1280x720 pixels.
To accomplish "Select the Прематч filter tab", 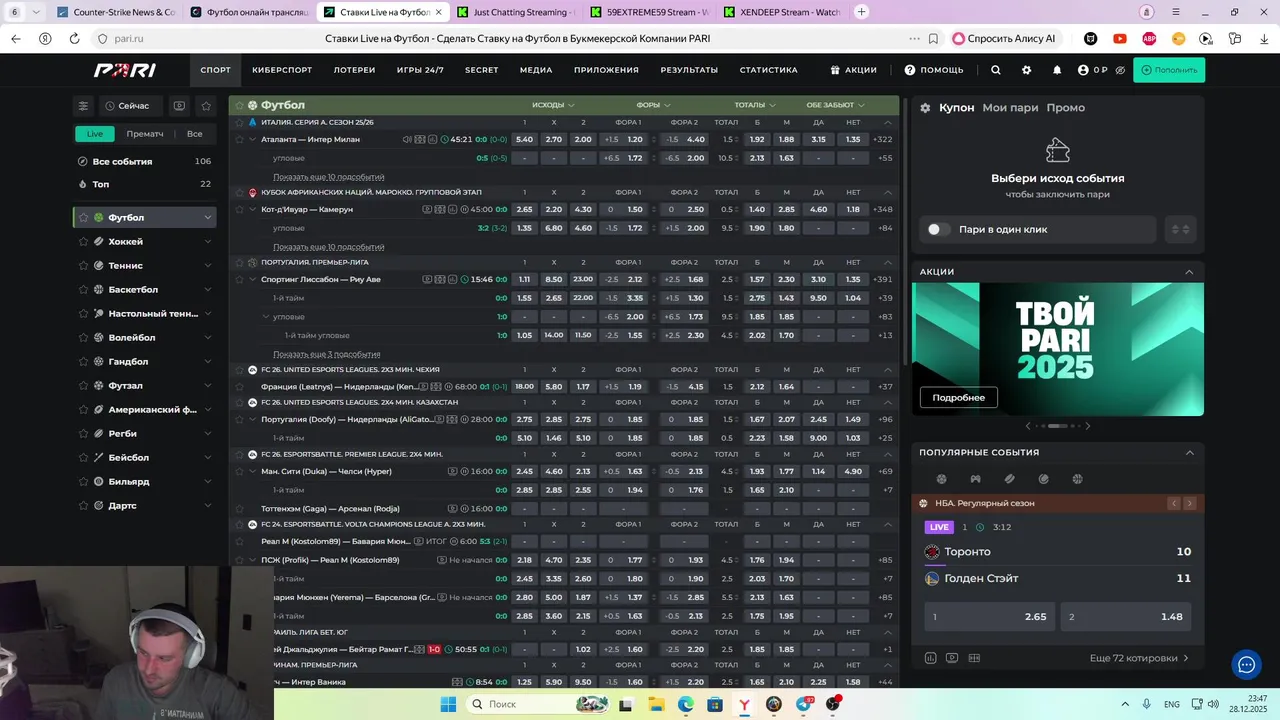I will pos(145,134).
